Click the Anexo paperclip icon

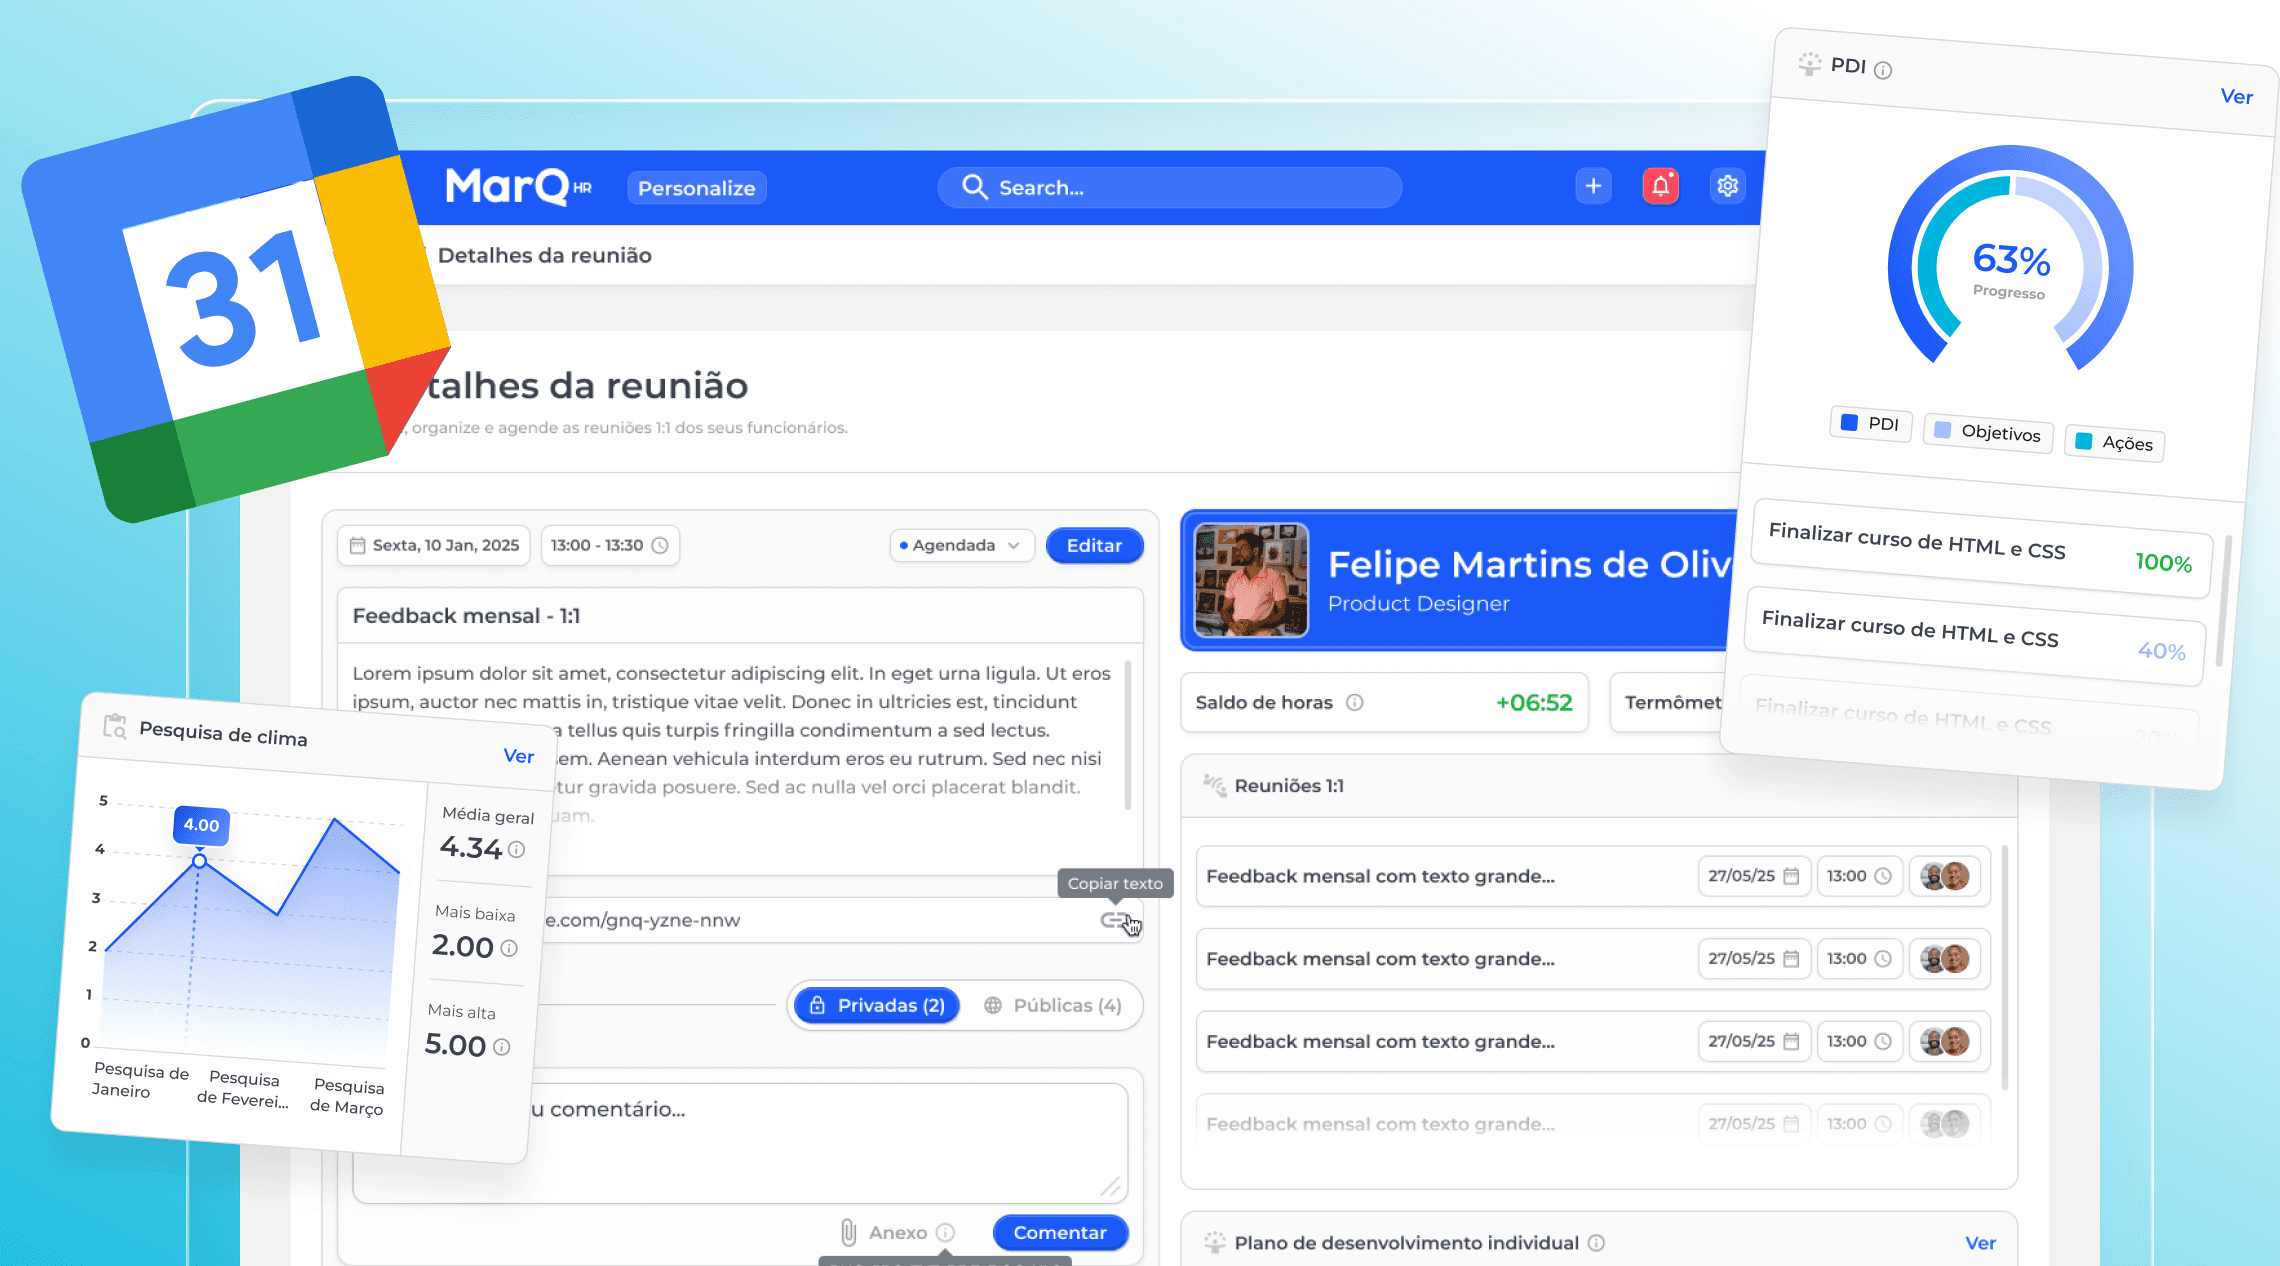pyautogui.click(x=848, y=1232)
